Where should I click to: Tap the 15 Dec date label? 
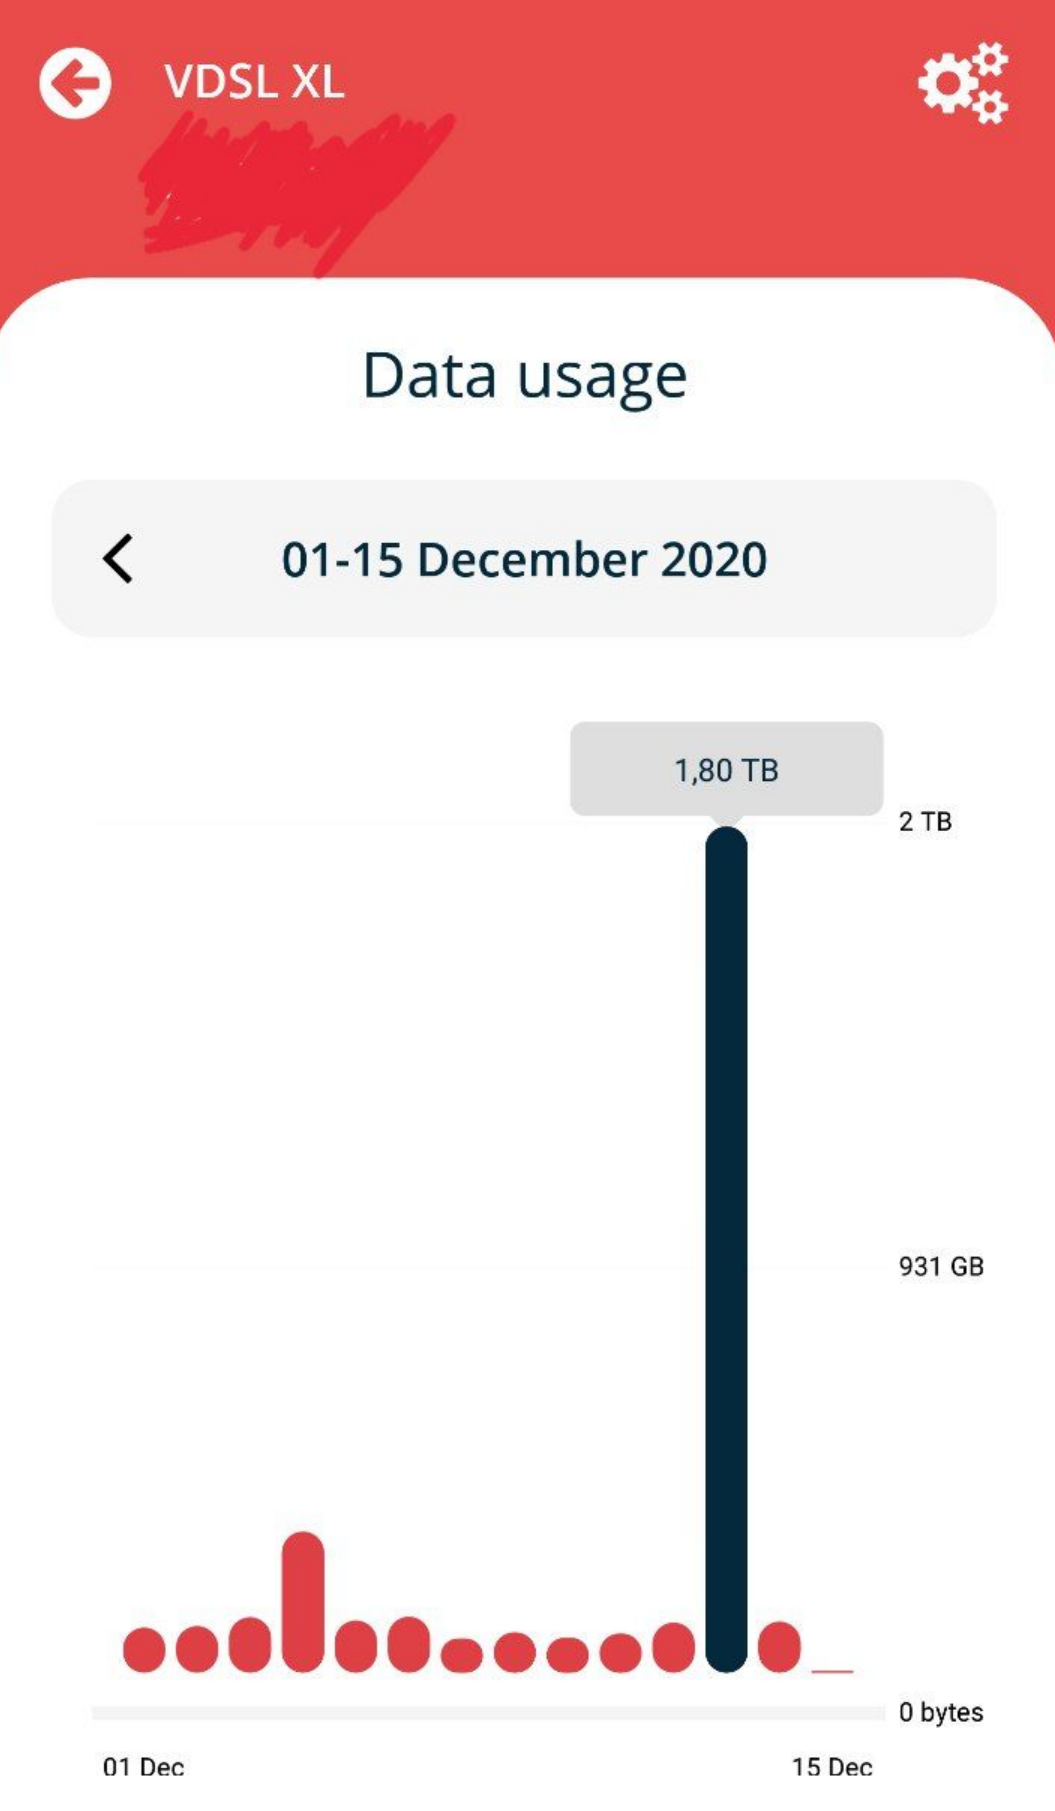click(x=832, y=1767)
